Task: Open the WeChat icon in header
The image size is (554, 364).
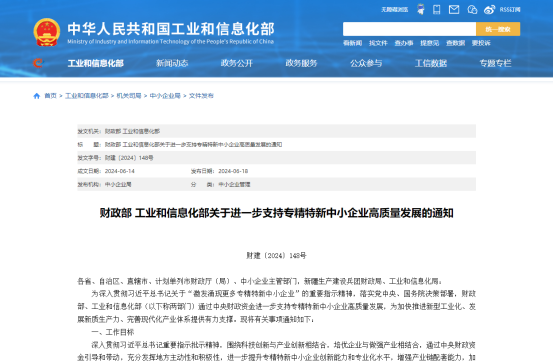Action: click(472, 10)
